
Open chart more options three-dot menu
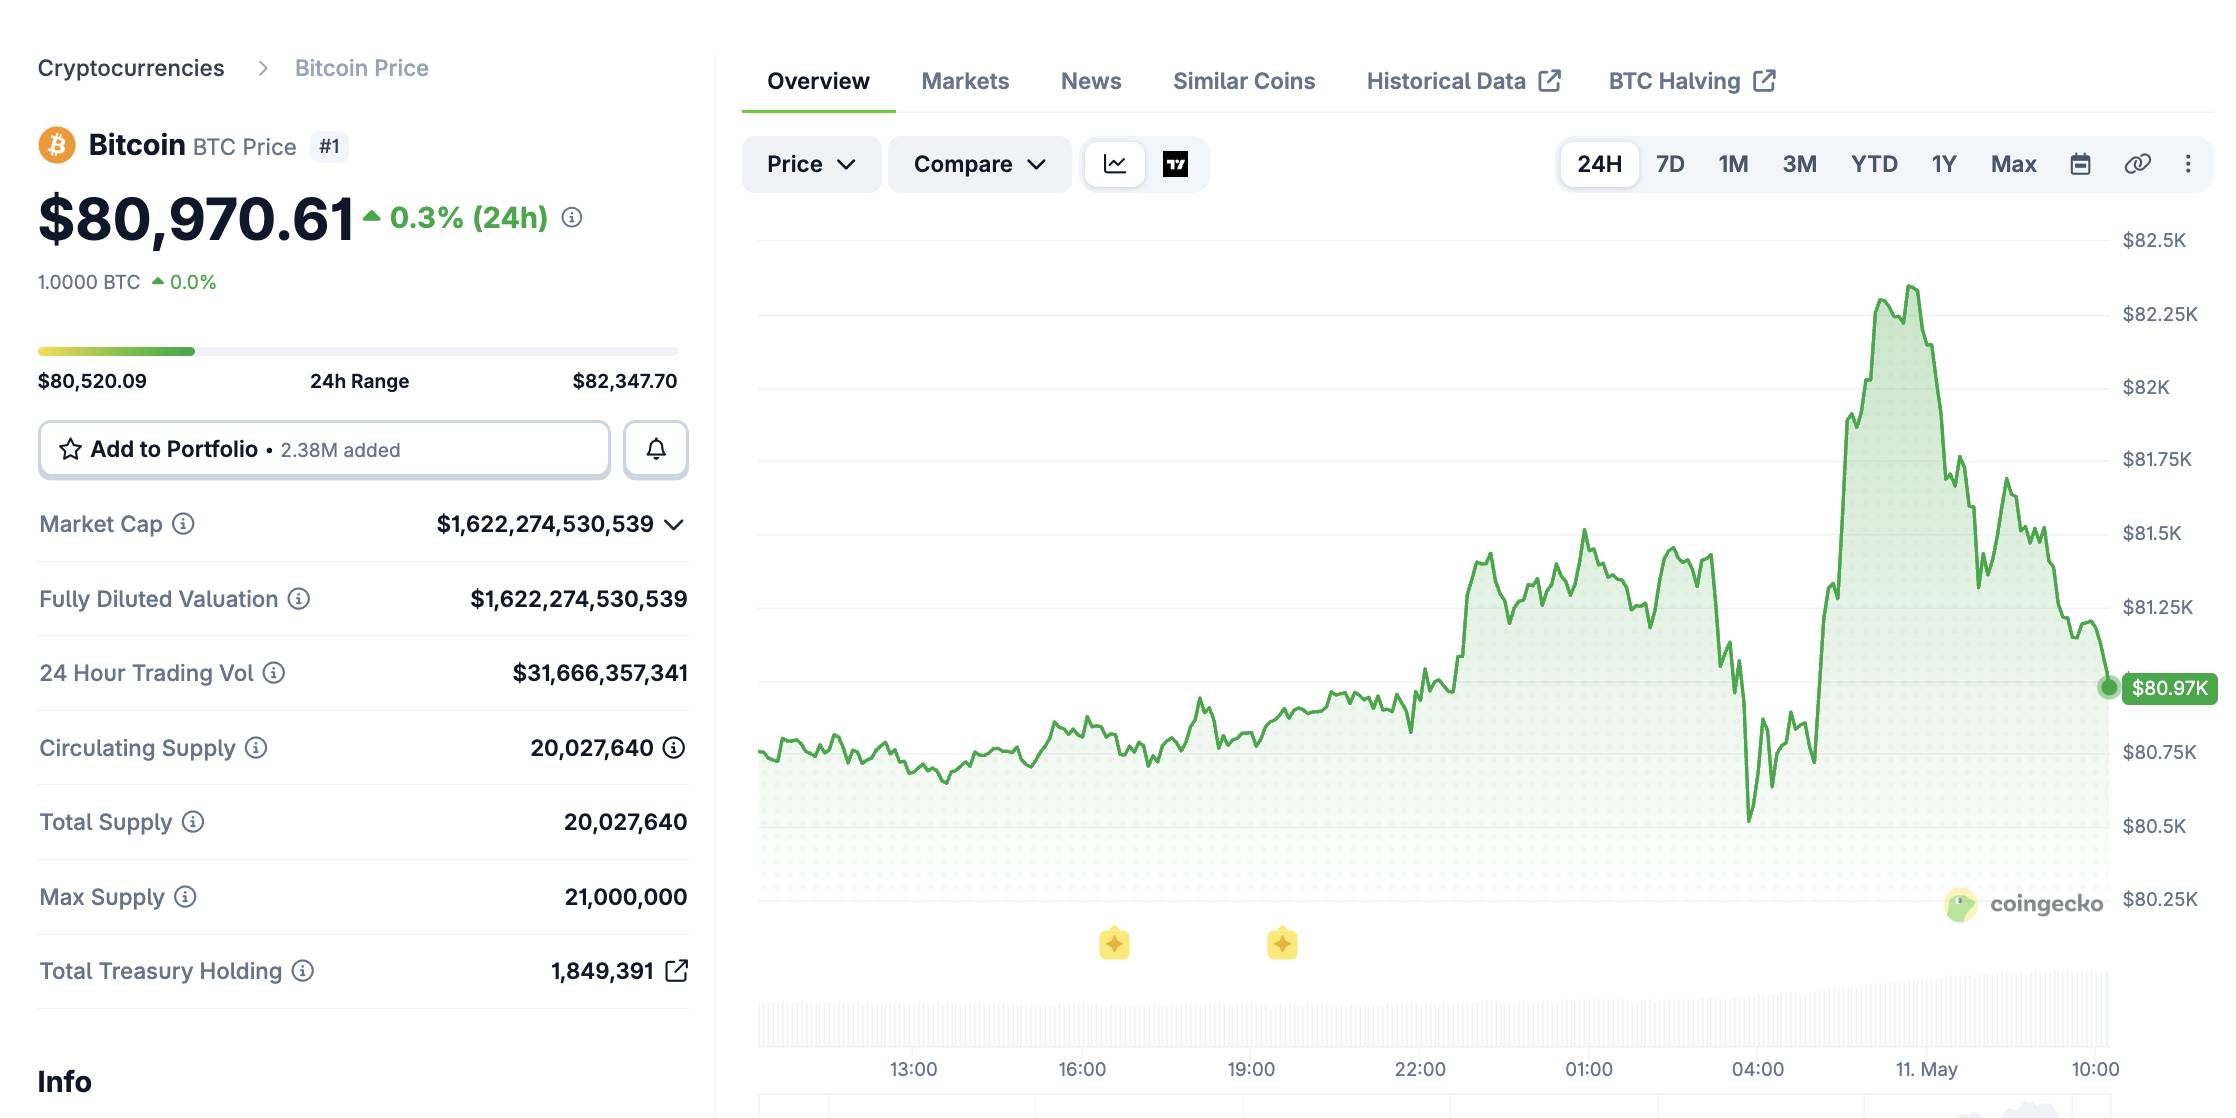point(2188,164)
